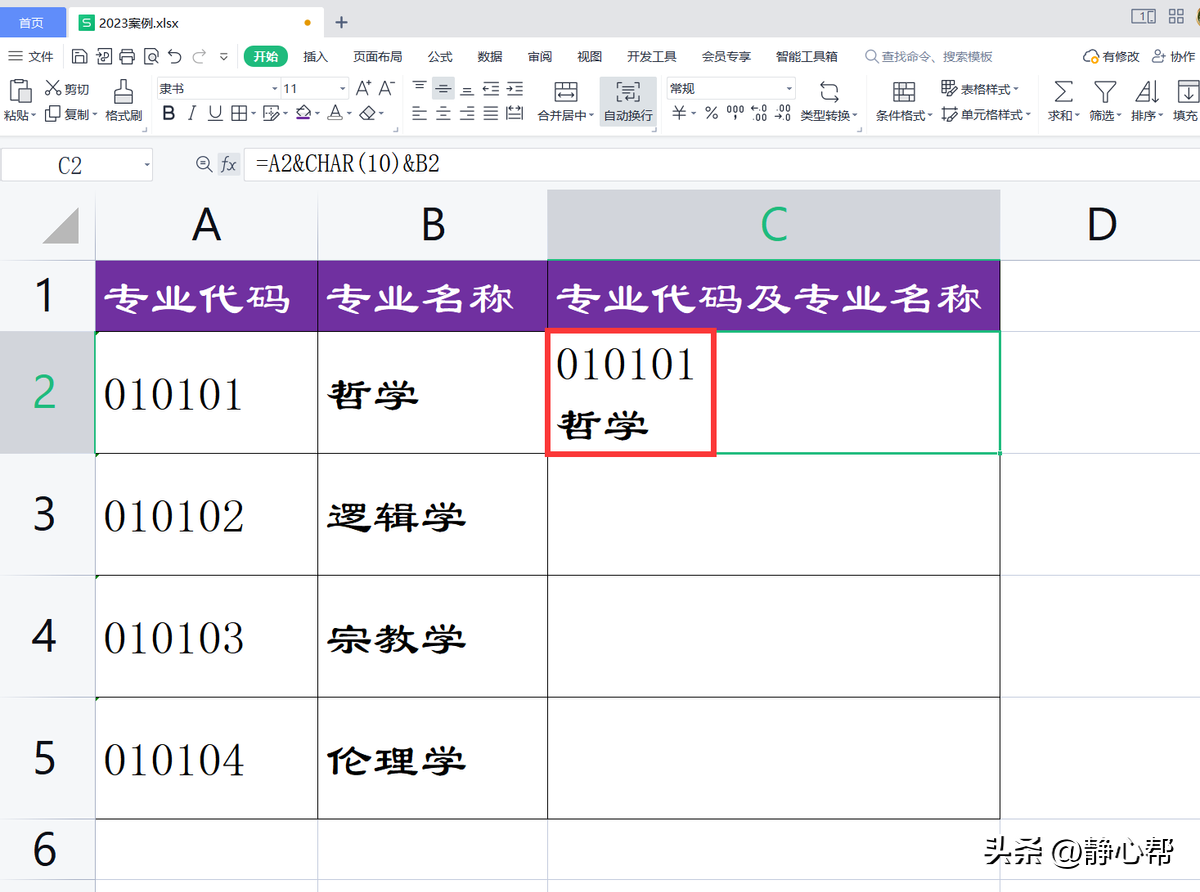The width and height of the screenshot is (1200, 892).
Task: Align text to bottom of cell
Action: tap(467, 89)
